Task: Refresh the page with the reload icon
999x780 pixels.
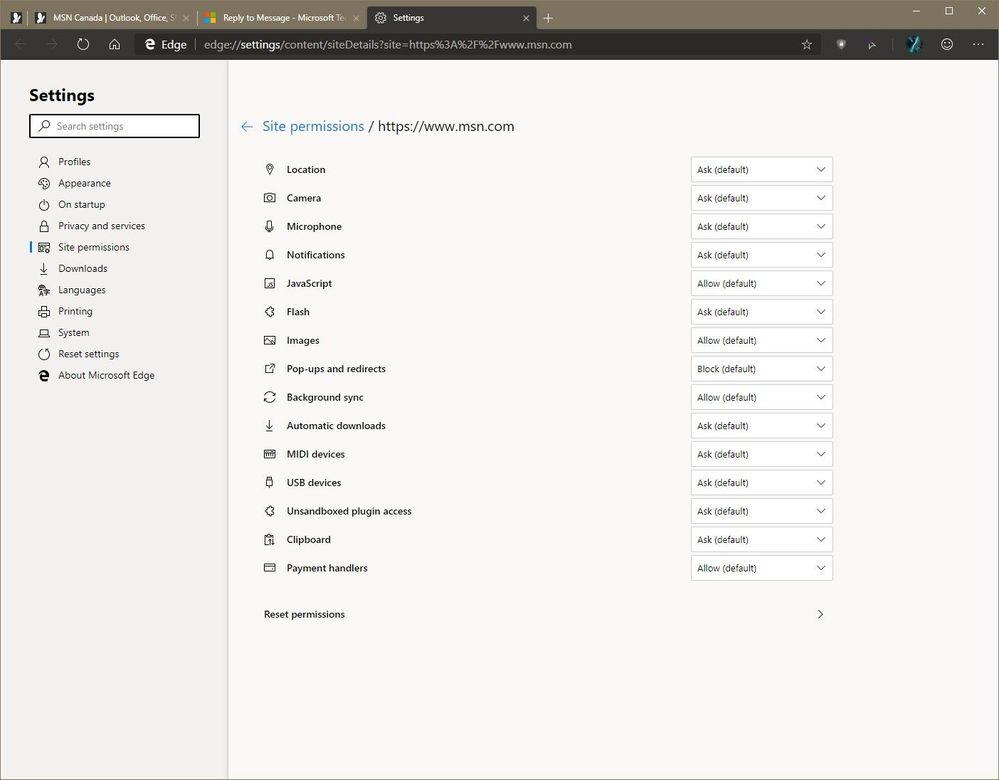Action: 83,45
